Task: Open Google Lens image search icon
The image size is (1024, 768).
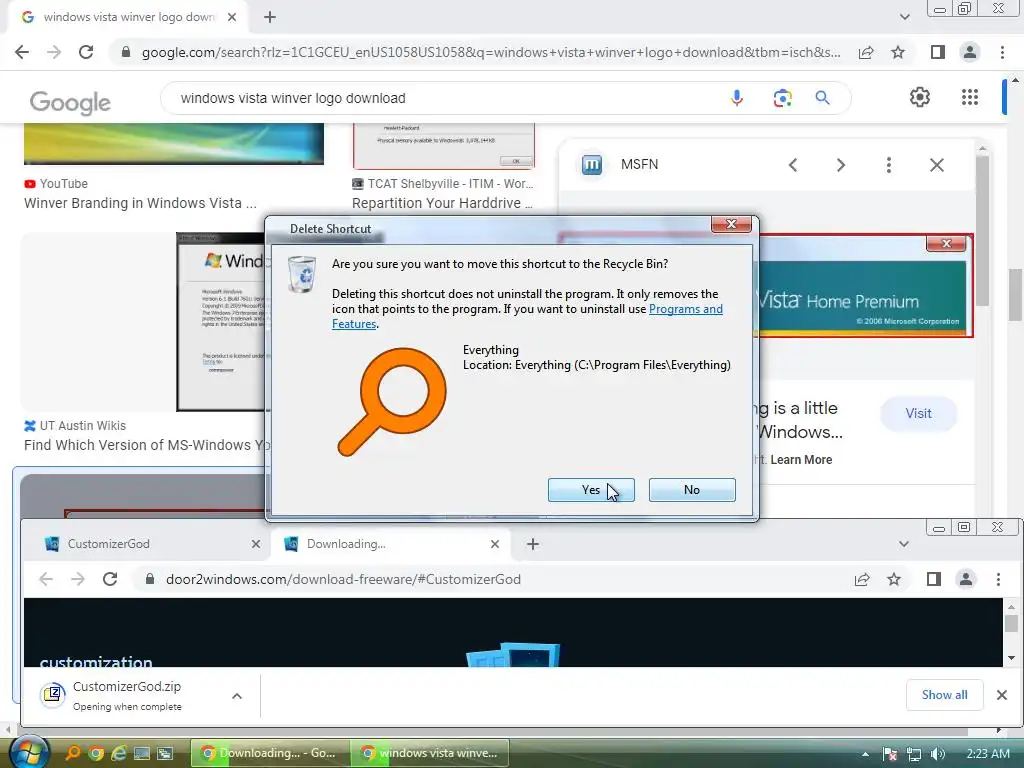Action: tap(782, 98)
